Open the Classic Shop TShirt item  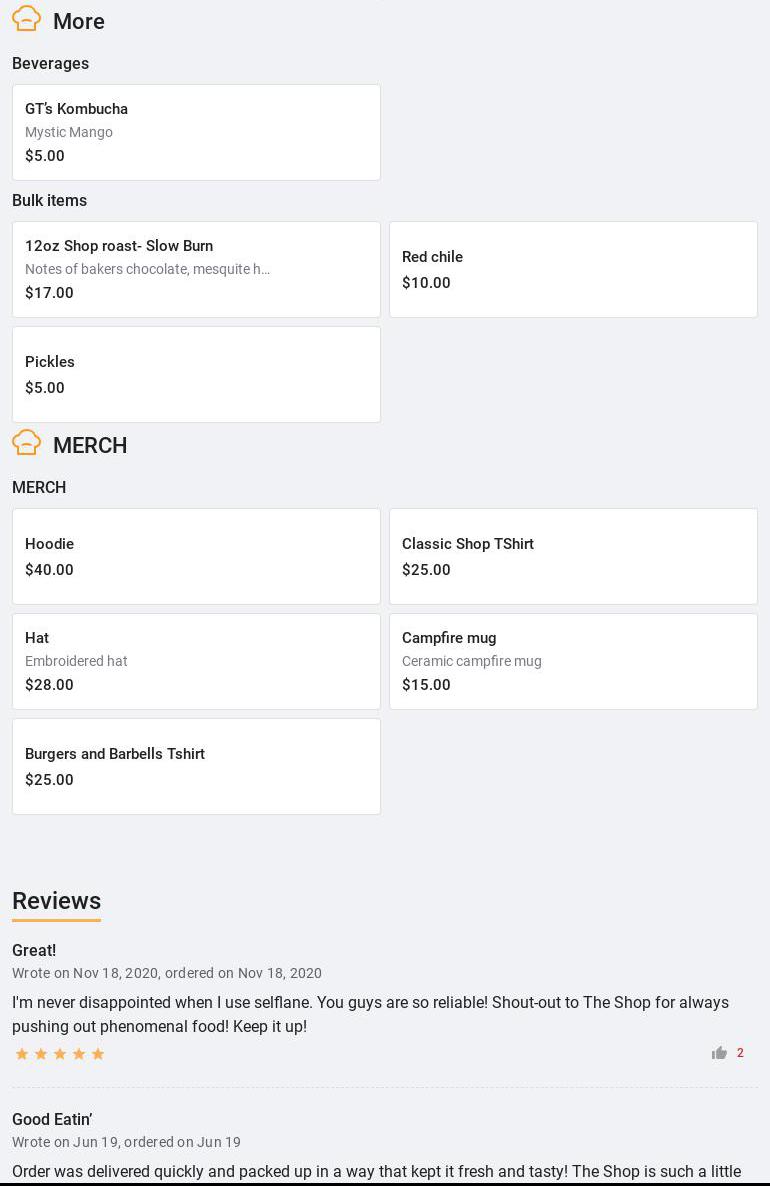[573, 556]
